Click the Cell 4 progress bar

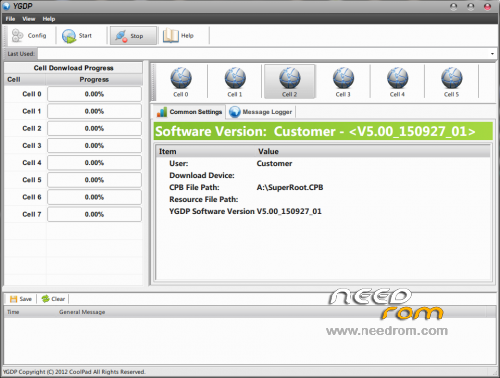[x=94, y=163]
